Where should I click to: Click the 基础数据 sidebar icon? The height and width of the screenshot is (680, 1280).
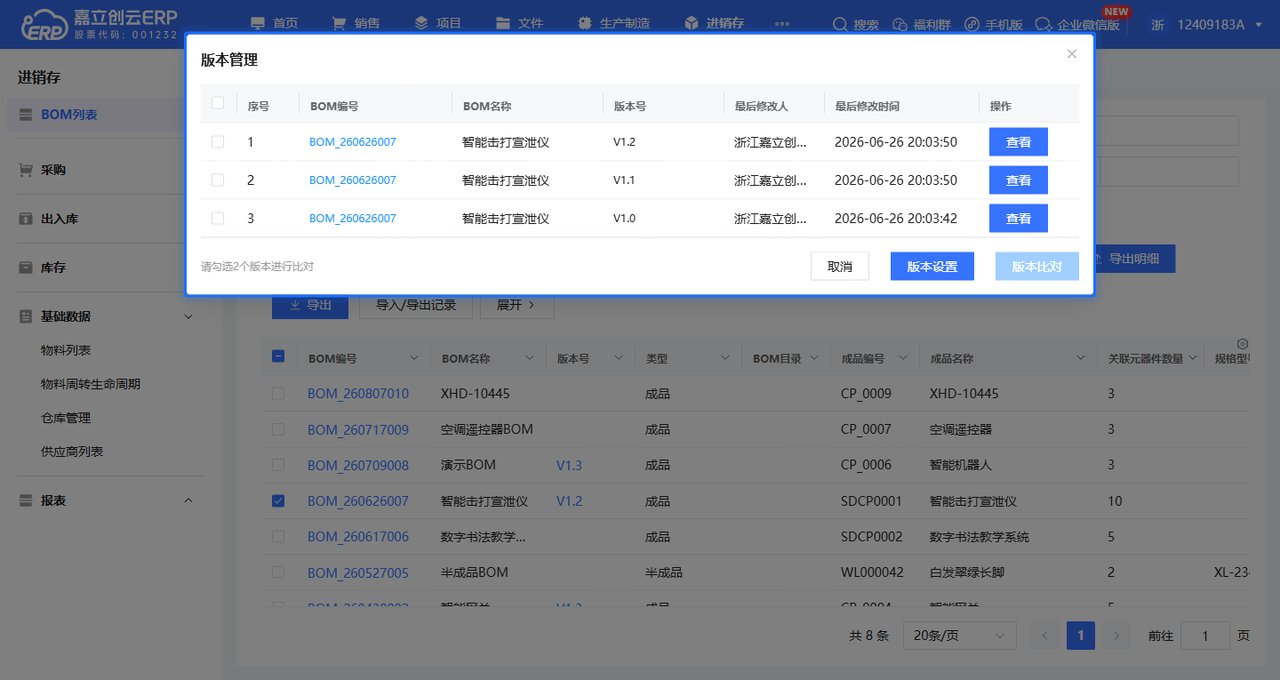click(x=26, y=316)
